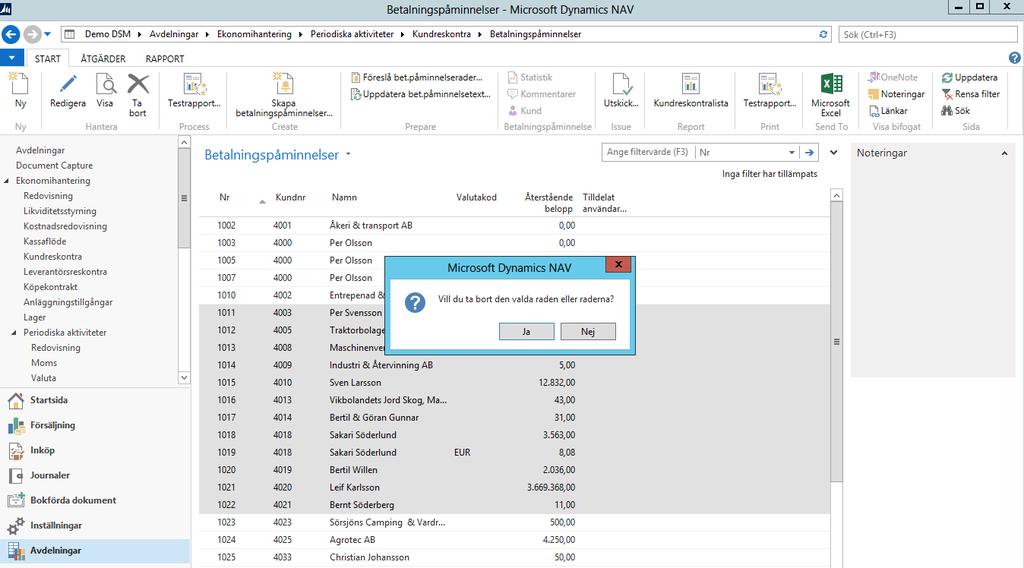Switch to the ÅTGÄRDER ribbon tab
The height and width of the screenshot is (568, 1024).
coord(103,59)
